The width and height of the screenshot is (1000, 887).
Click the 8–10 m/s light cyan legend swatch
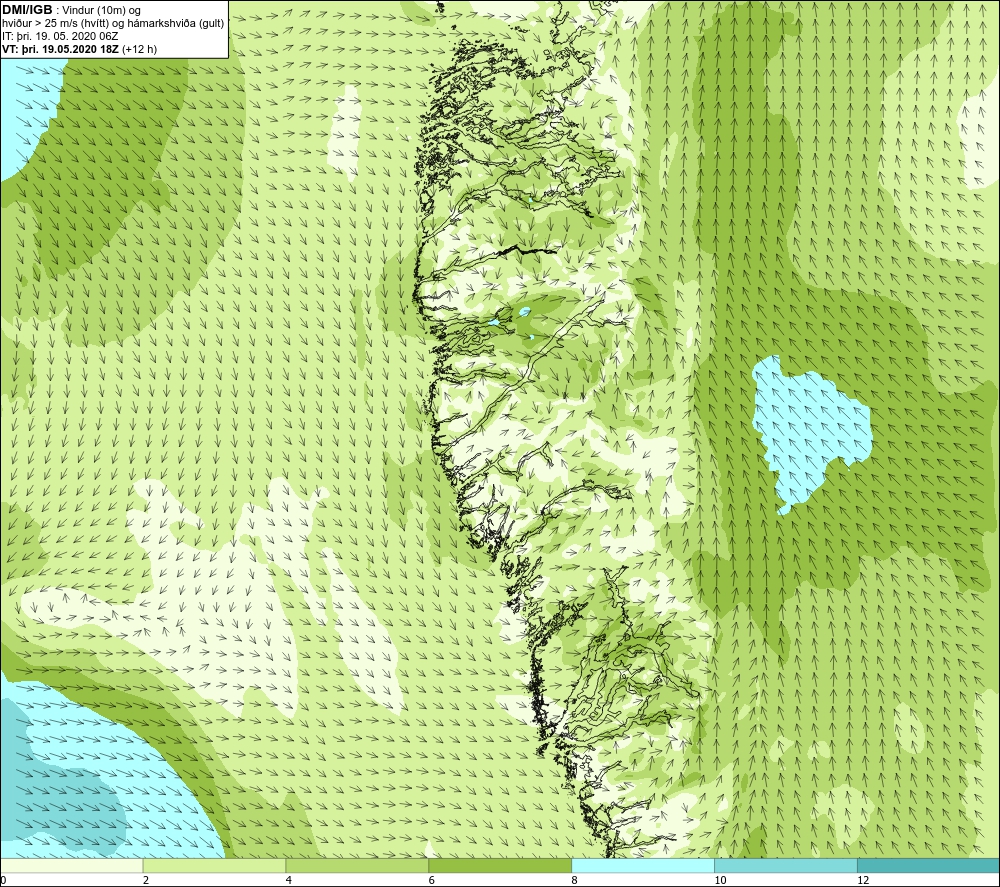[x=643, y=865]
